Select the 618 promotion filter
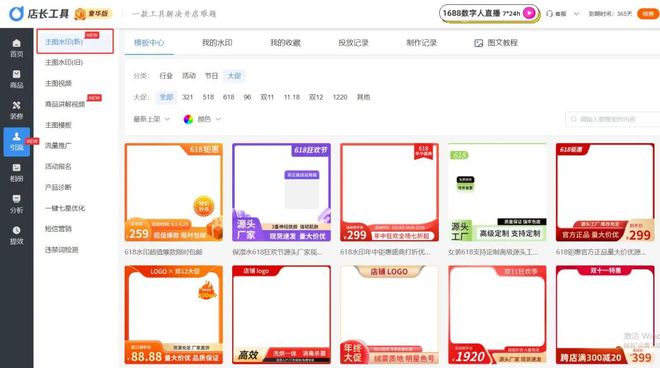 tap(229, 97)
